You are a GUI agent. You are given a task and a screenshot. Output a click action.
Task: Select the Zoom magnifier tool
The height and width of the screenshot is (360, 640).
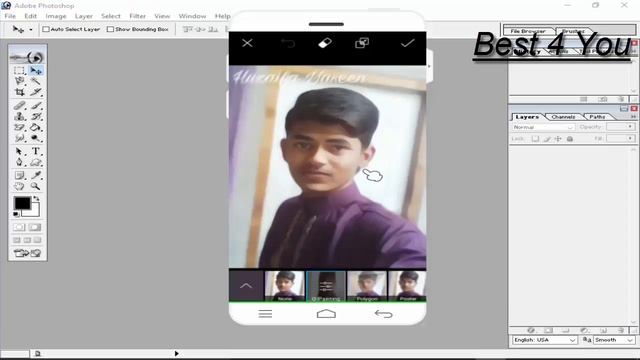36,186
